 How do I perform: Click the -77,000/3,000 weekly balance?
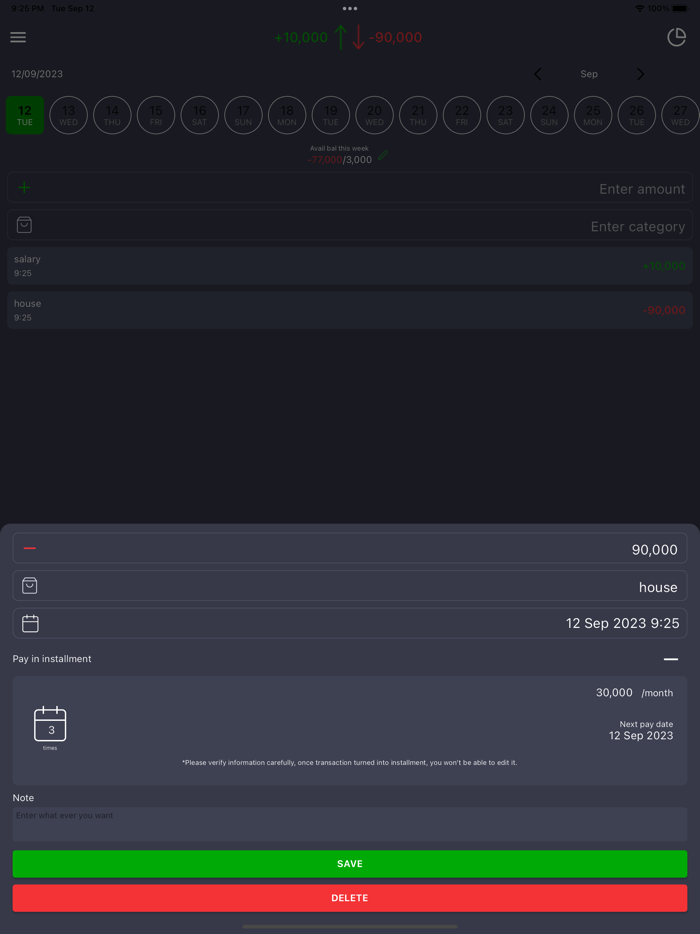click(340, 160)
